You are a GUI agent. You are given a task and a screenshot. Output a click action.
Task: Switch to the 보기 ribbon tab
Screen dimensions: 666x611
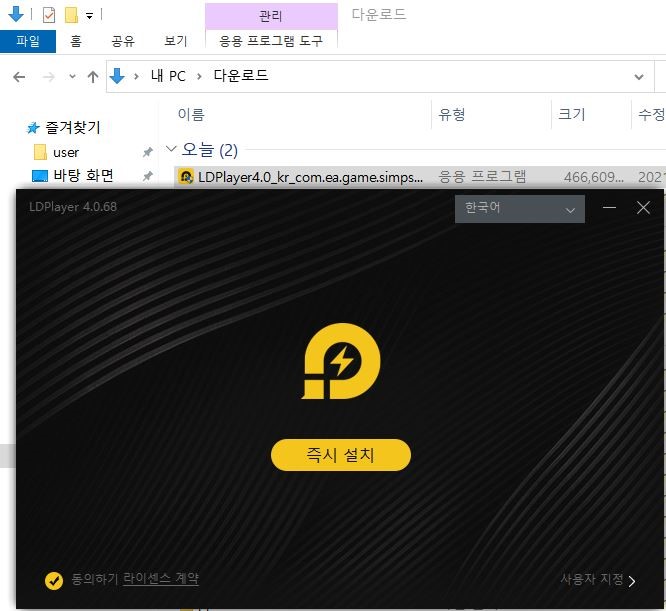(175, 41)
